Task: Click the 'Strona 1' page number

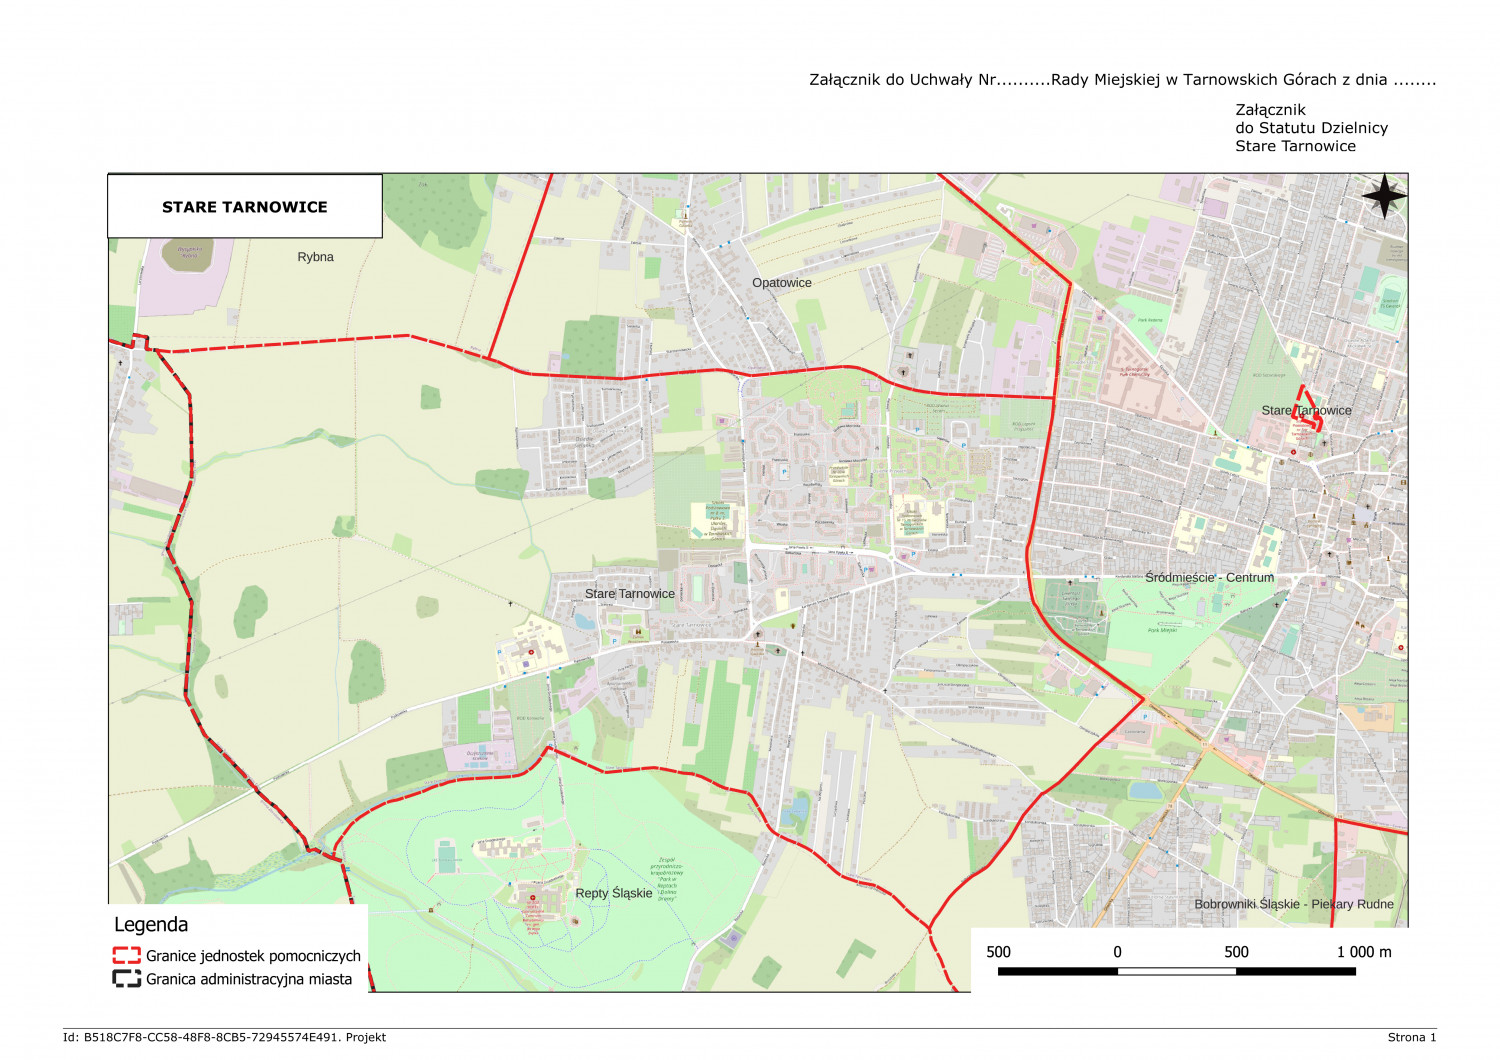Action: tap(1411, 1037)
